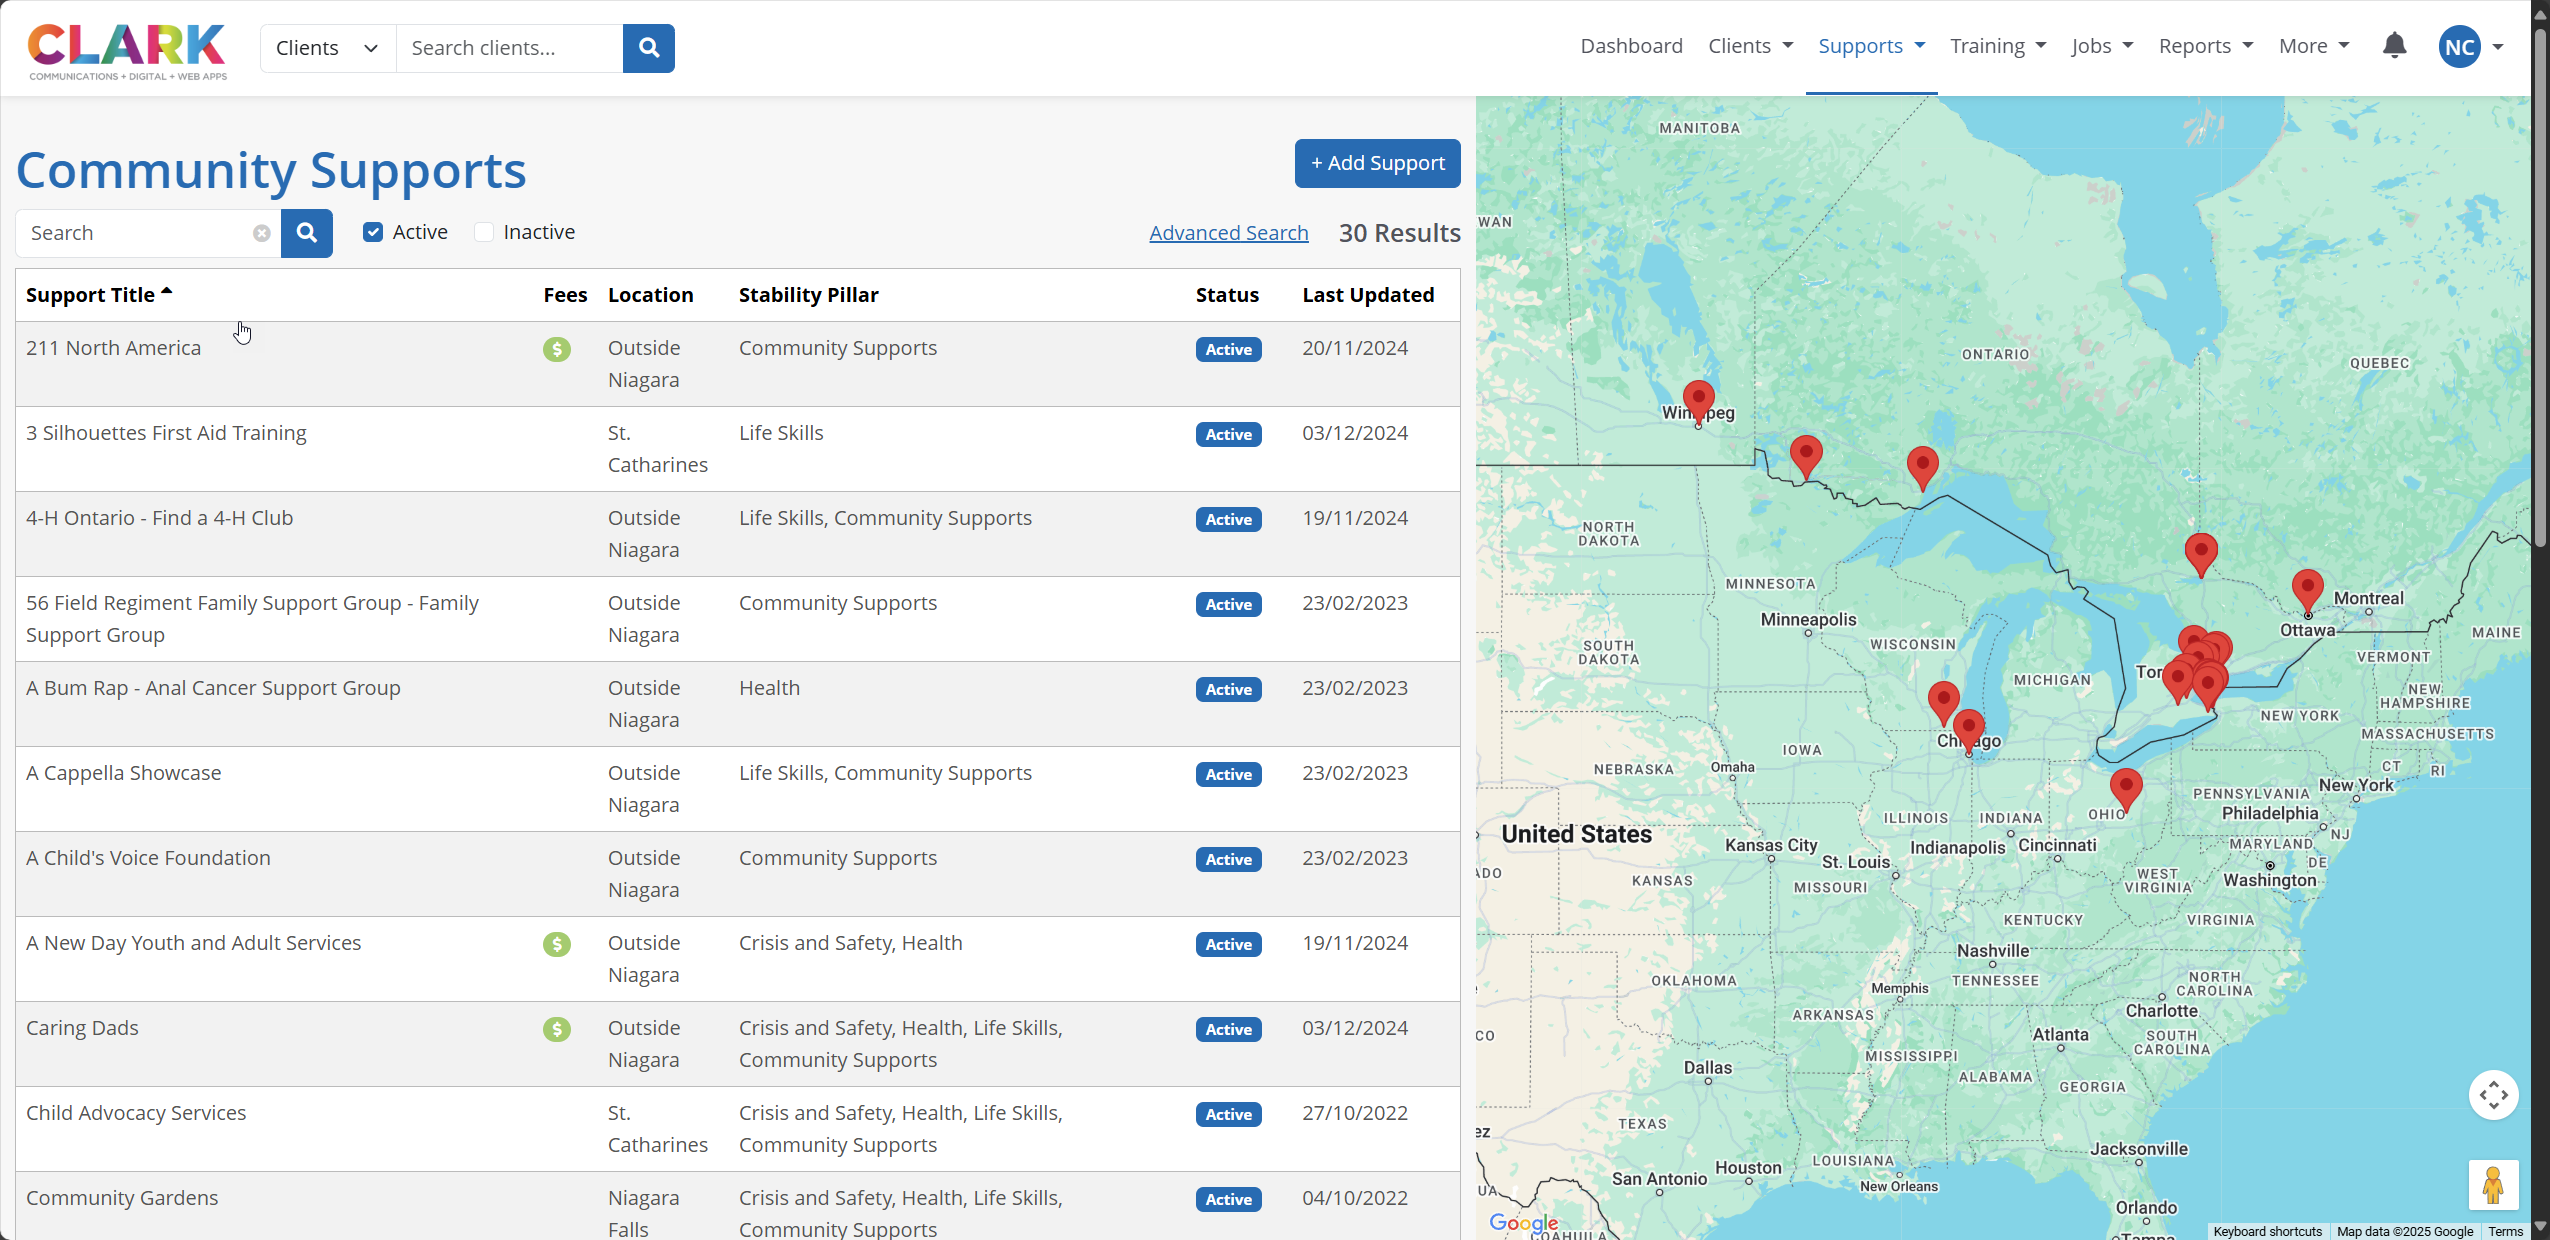
Task: Open the Training navigation menu
Action: tap(1997, 46)
